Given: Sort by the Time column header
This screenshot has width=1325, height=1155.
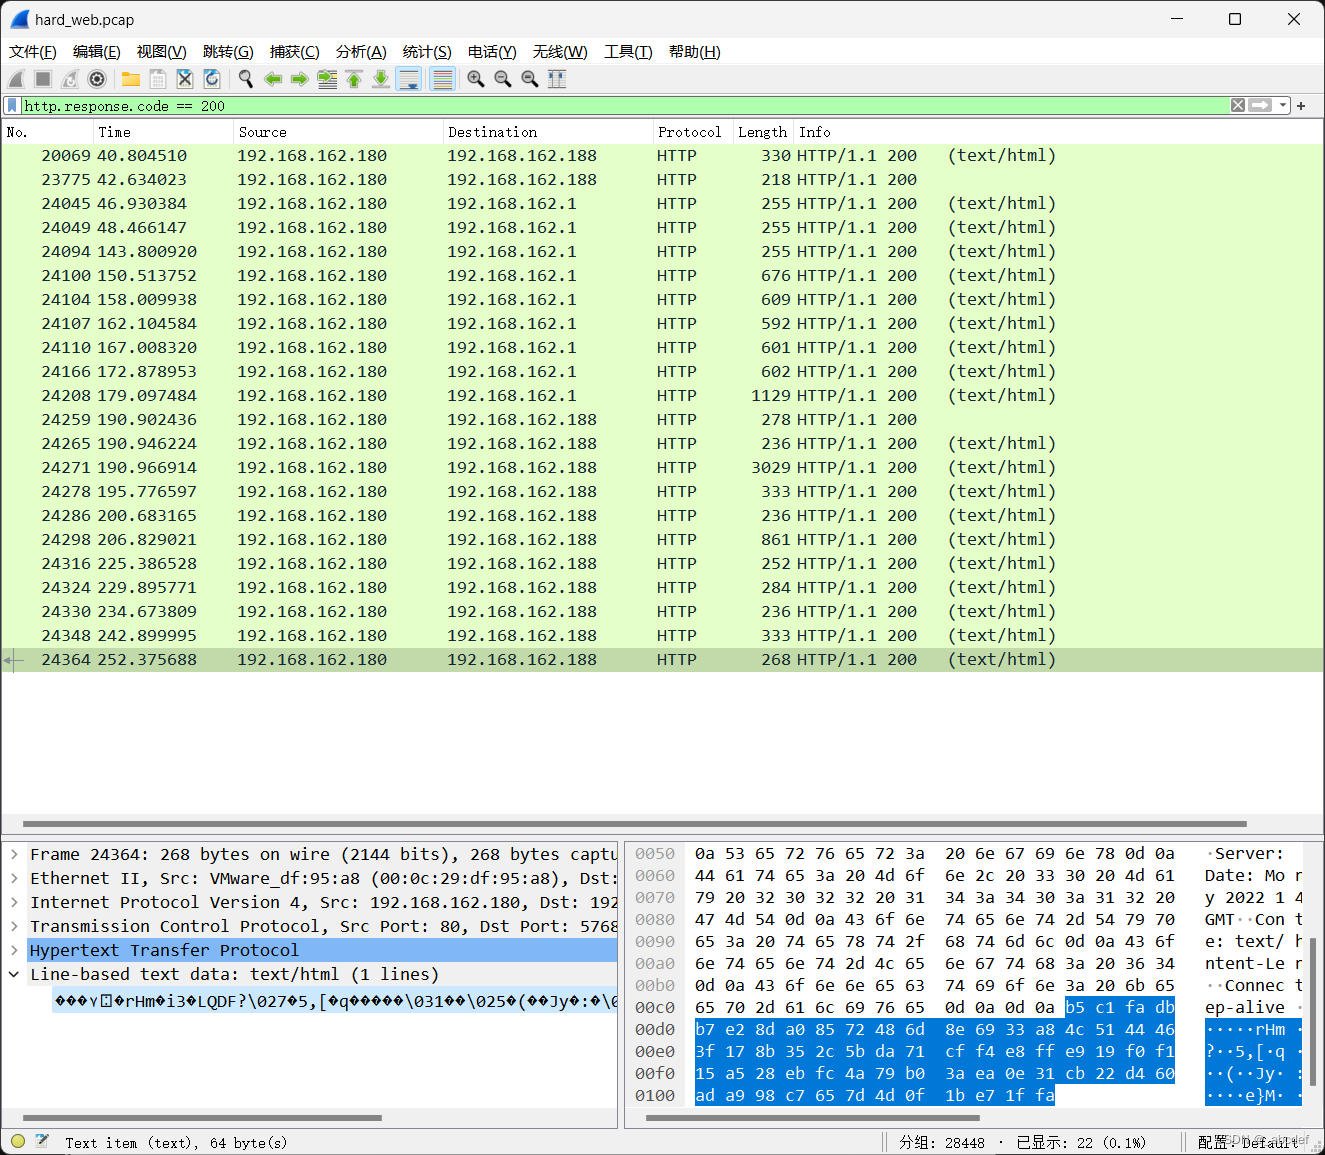Looking at the screenshot, I should pos(163,132).
